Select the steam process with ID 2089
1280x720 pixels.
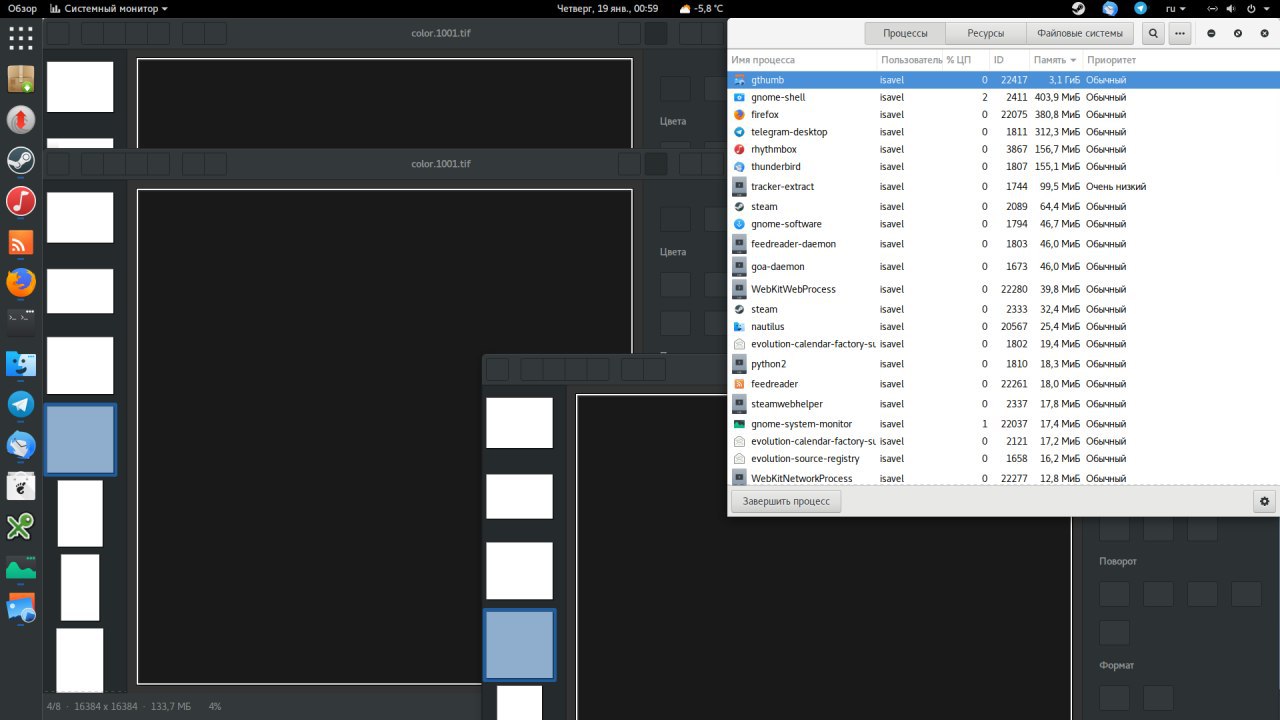[1003, 207]
